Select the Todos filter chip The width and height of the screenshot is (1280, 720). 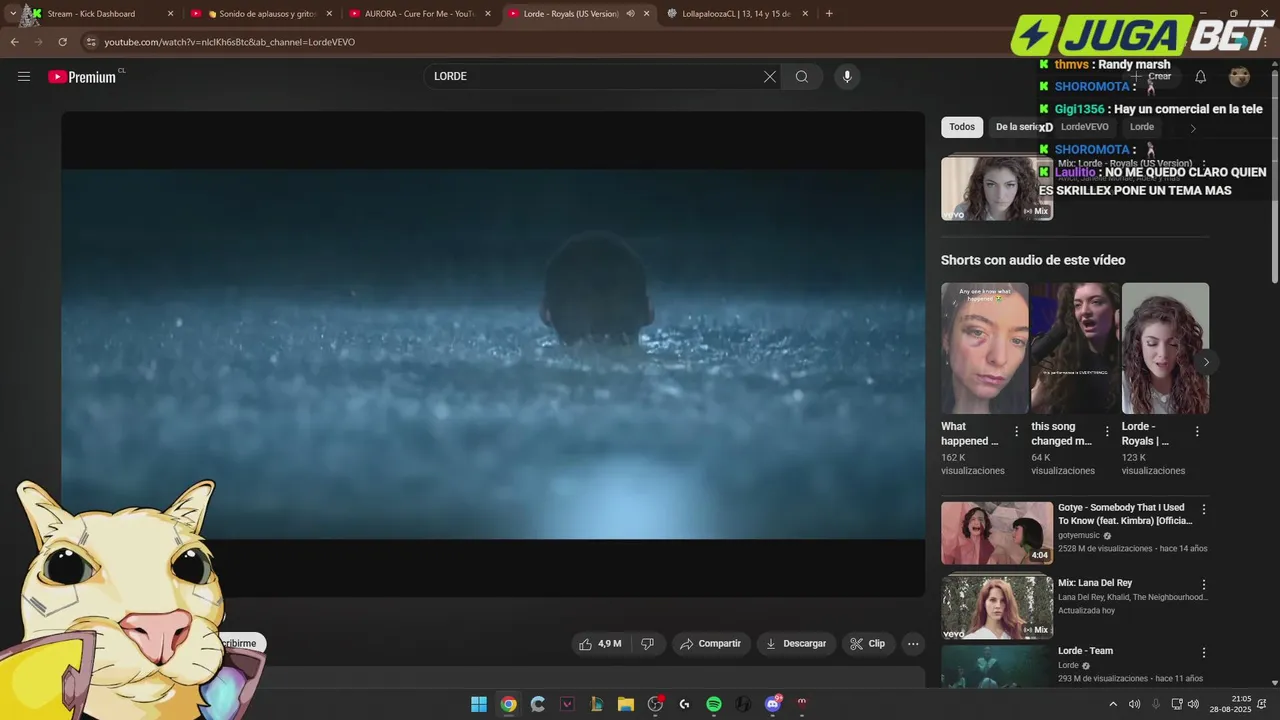[x=962, y=127]
